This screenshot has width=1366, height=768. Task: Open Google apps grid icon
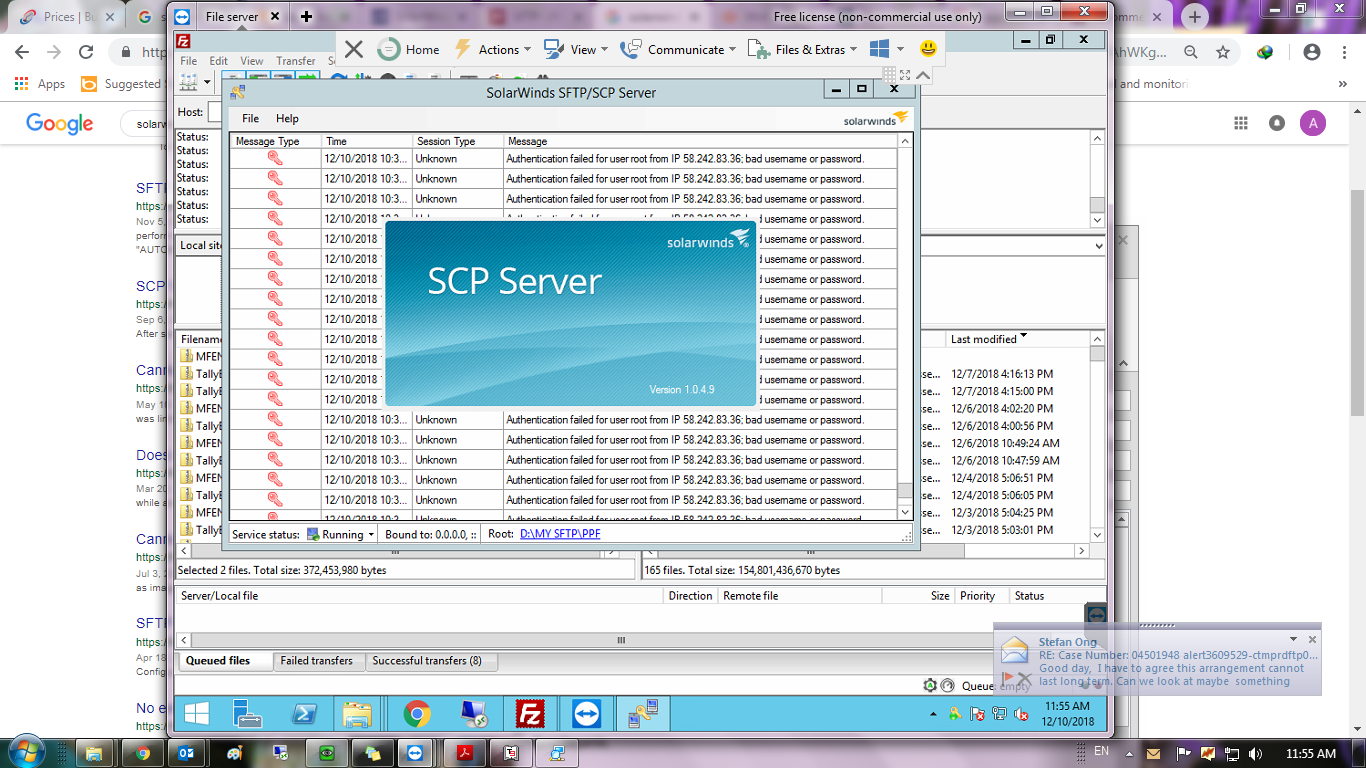(1241, 123)
